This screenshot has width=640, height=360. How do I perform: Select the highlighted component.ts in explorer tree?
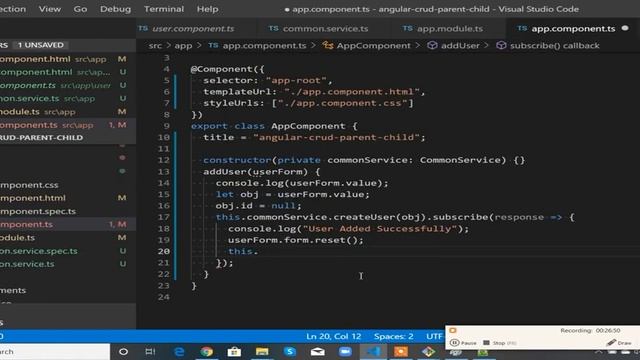click(x=68, y=224)
